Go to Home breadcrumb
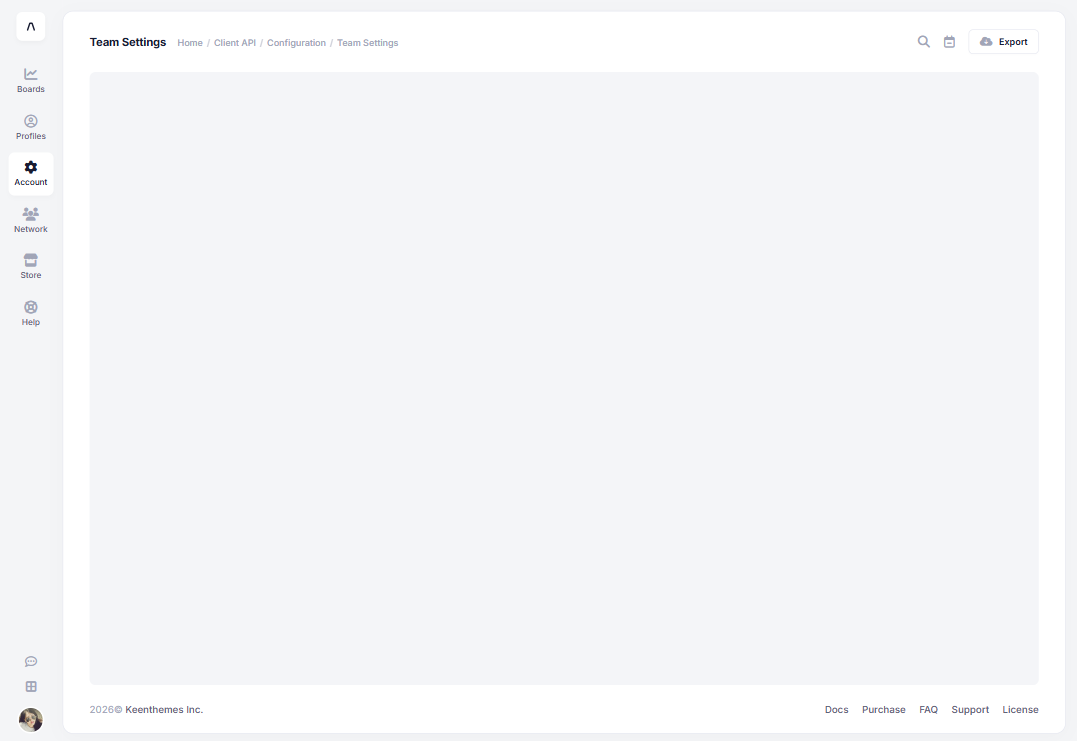Image resolution: width=1077 pixels, height=741 pixels. 190,43
